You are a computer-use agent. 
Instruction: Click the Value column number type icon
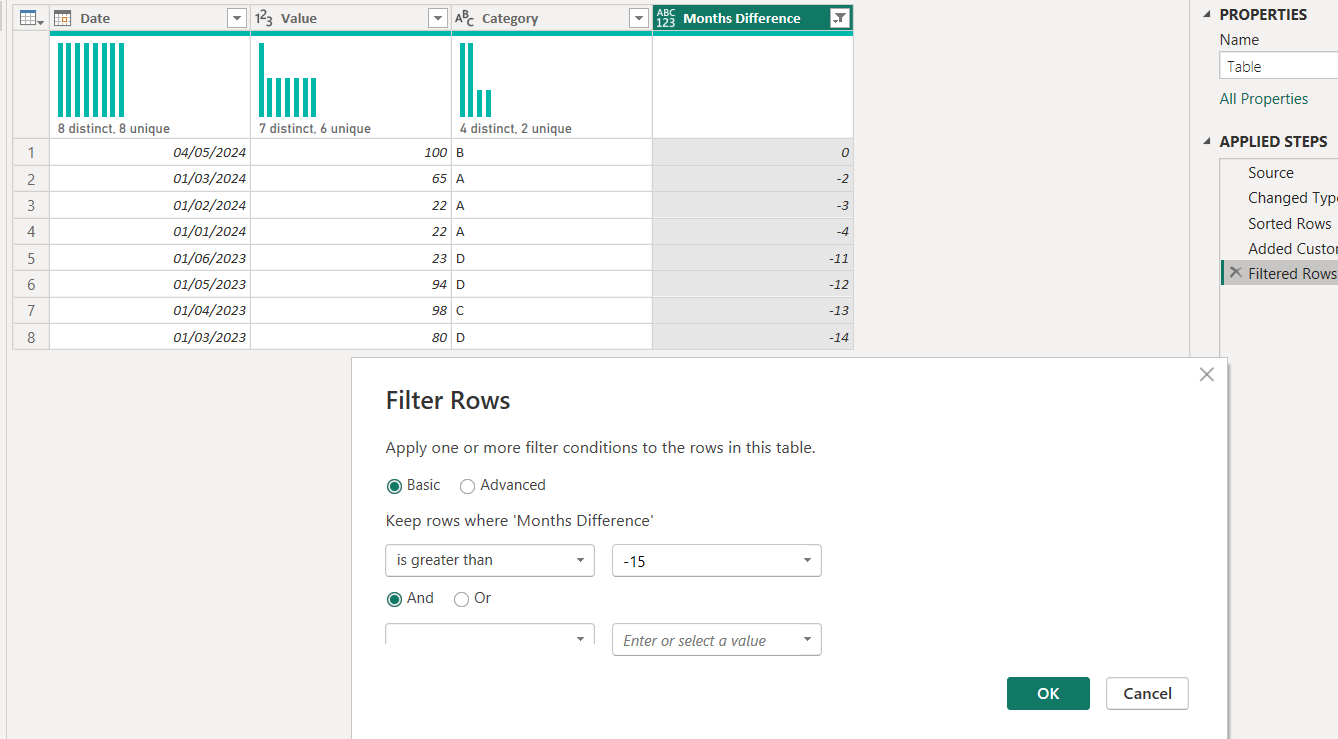tap(264, 18)
